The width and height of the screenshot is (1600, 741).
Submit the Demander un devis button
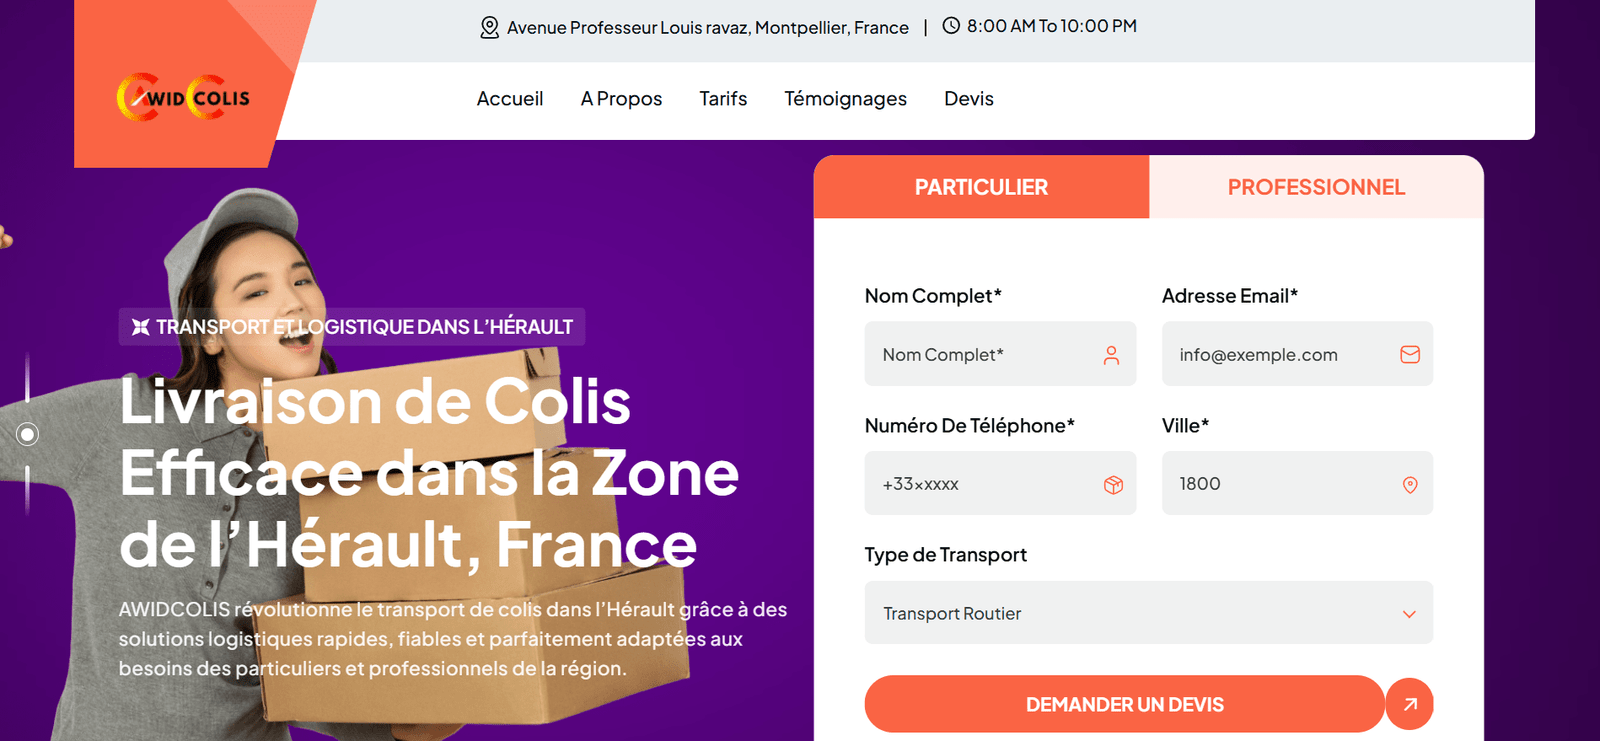tap(1124, 704)
